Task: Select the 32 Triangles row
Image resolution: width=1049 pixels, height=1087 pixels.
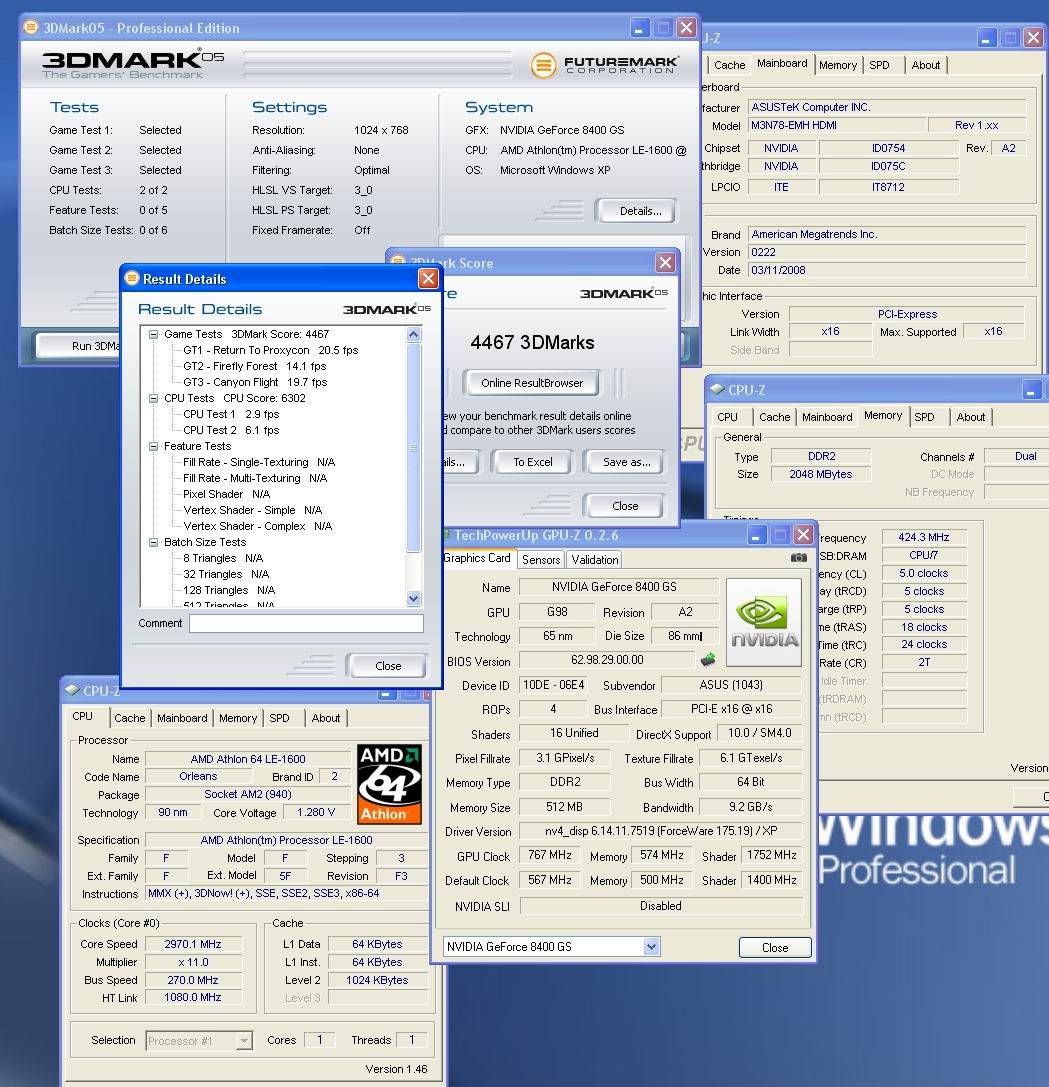Action: tap(225, 574)
